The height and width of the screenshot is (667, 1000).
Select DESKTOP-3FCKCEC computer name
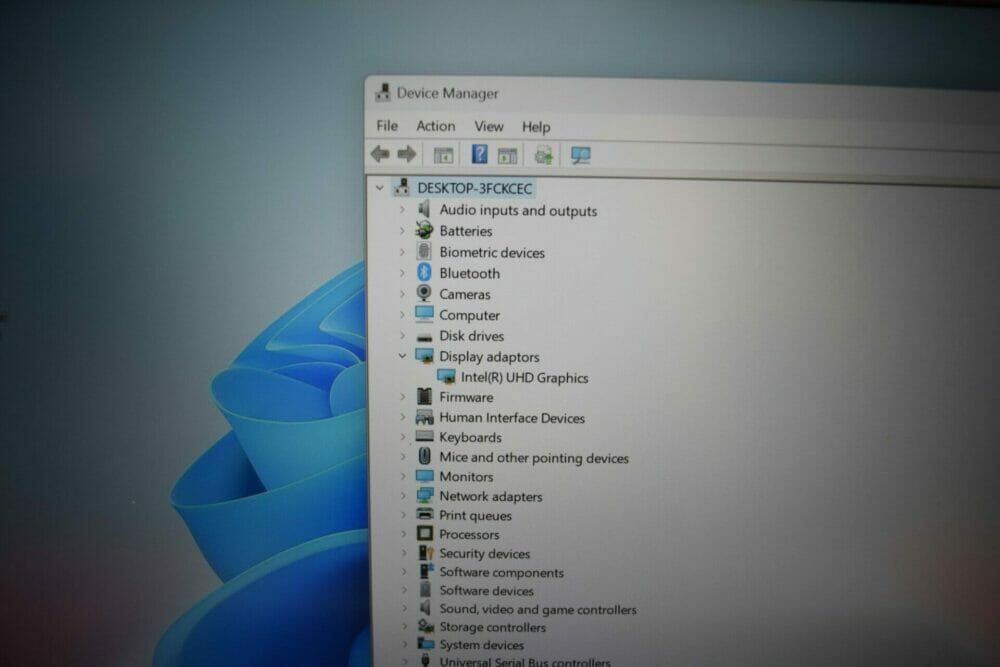(x=474, y=188)
